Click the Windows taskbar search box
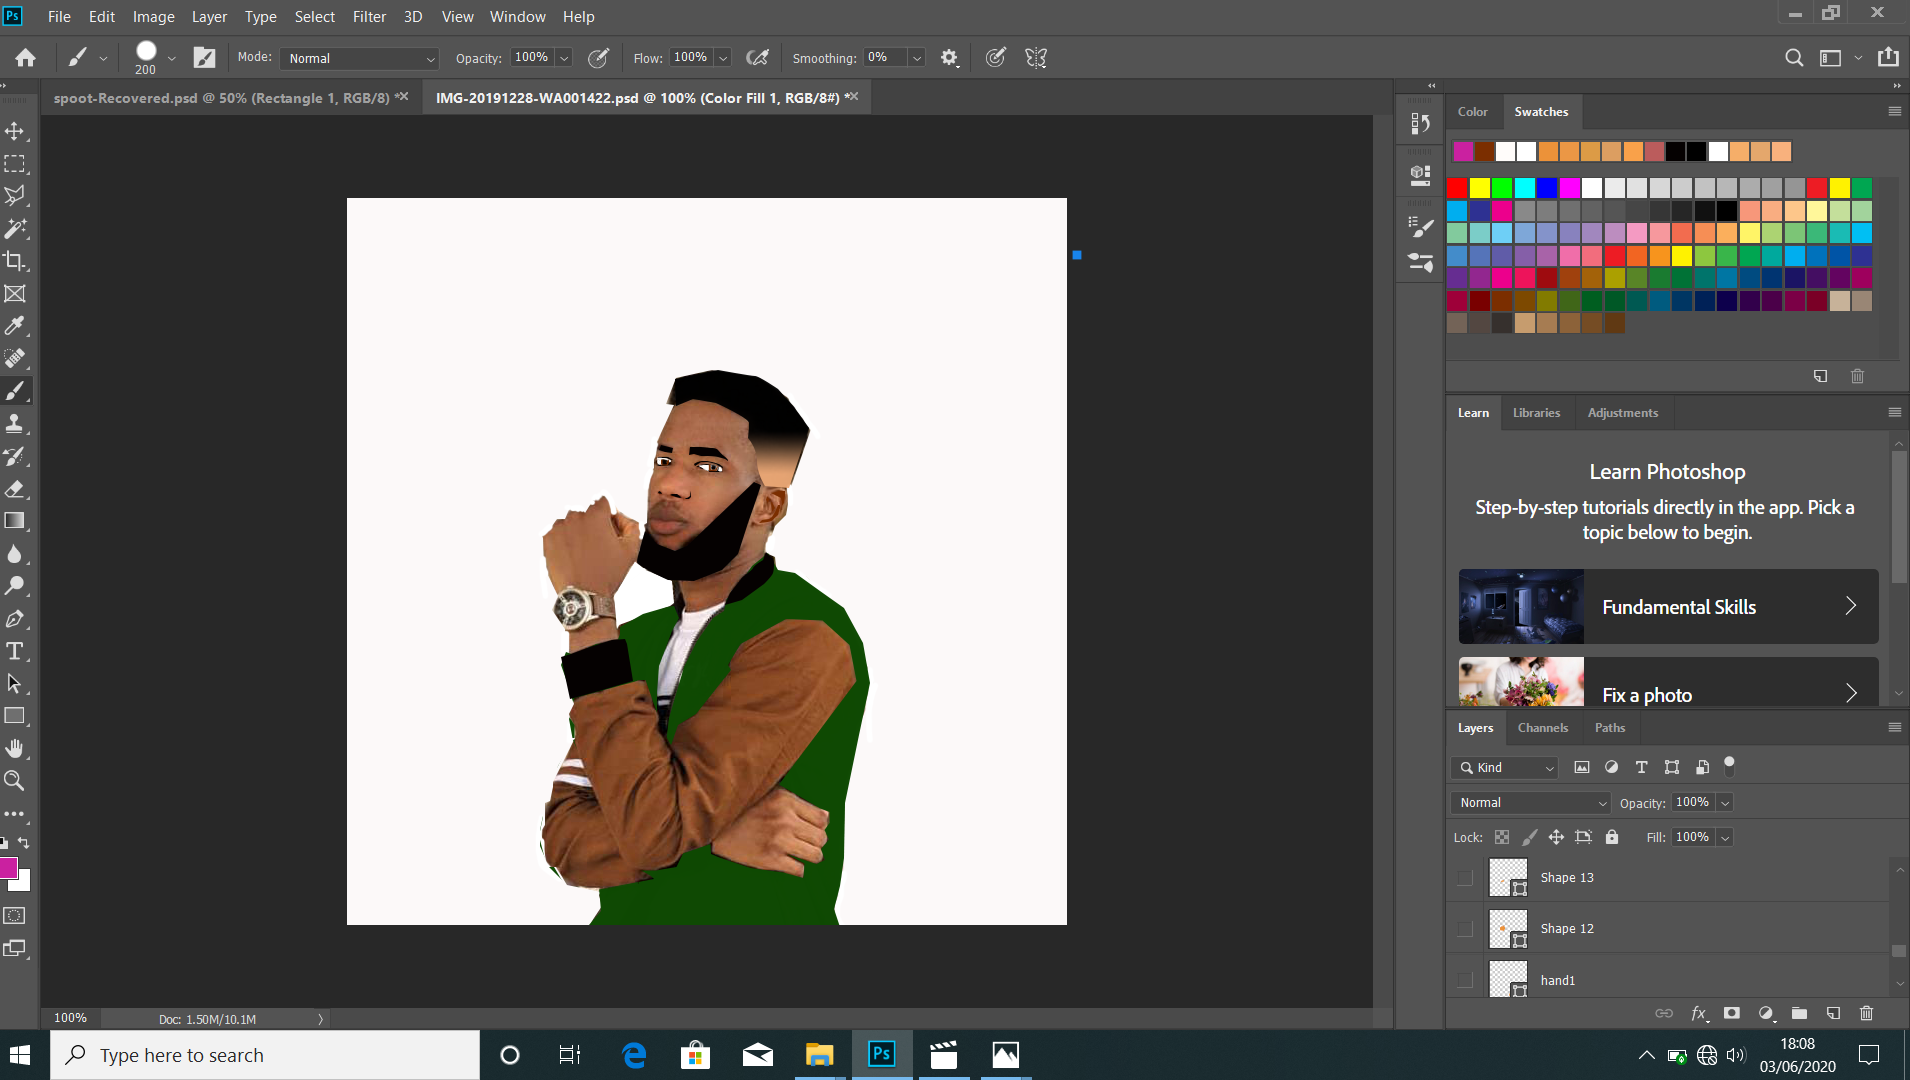The height and width of the screenshot is (1080, 1910). (x=265, y=1055)
